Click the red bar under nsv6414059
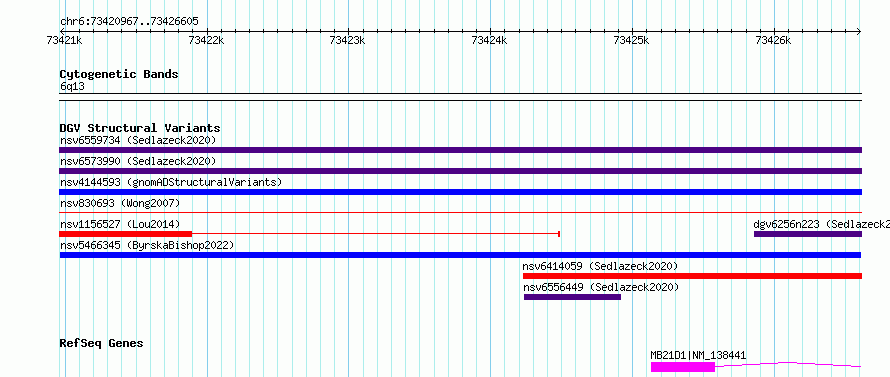Screen dimensions: 890x377 point(692,276)
